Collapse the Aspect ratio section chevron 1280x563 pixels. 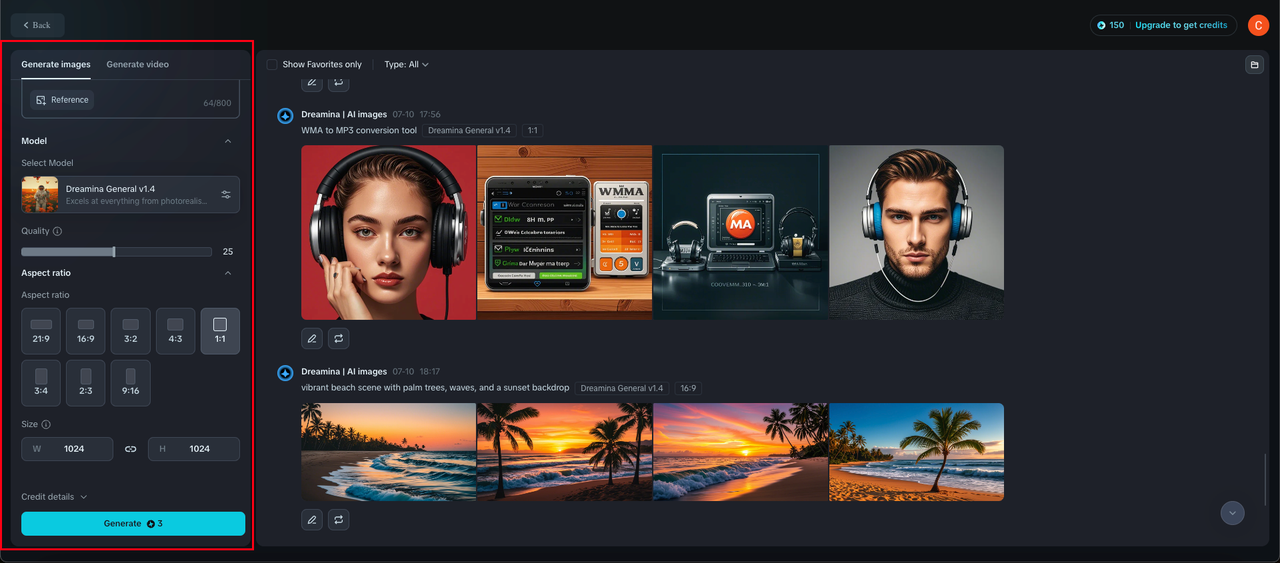pos(228,273)
